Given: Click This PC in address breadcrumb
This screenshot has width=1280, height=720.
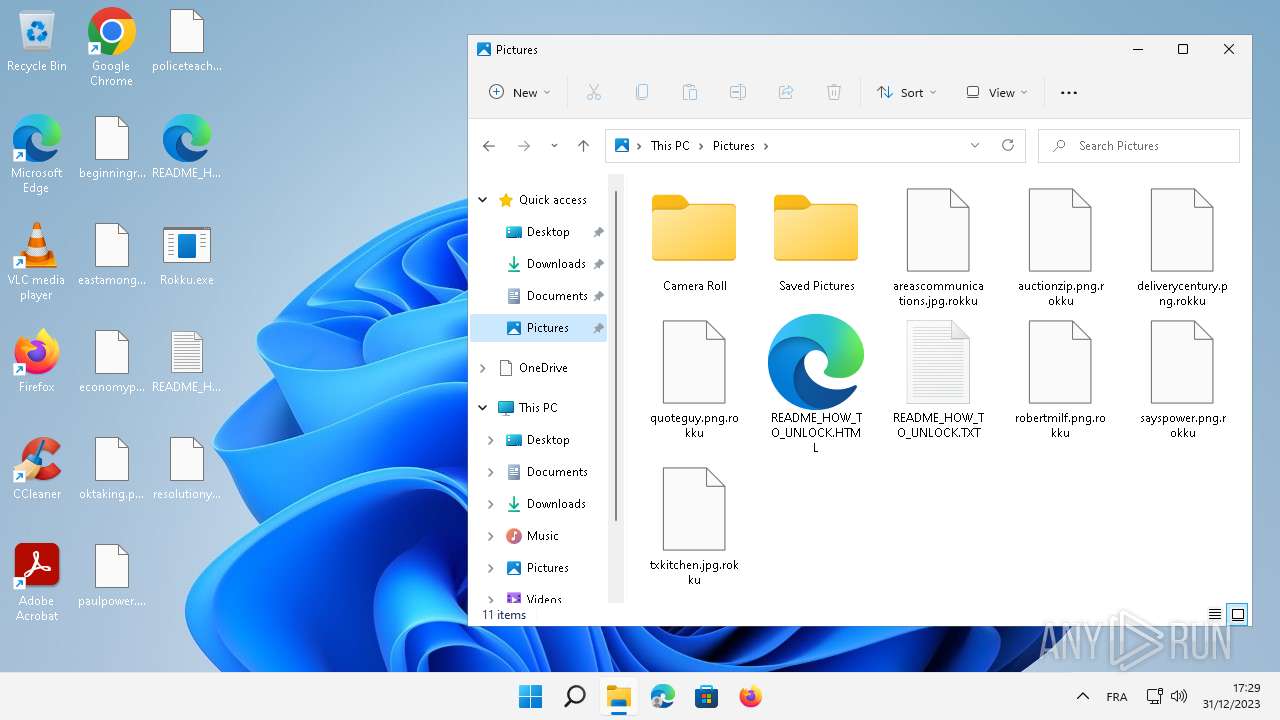Looking at the screenshot, I should (670, 146).
